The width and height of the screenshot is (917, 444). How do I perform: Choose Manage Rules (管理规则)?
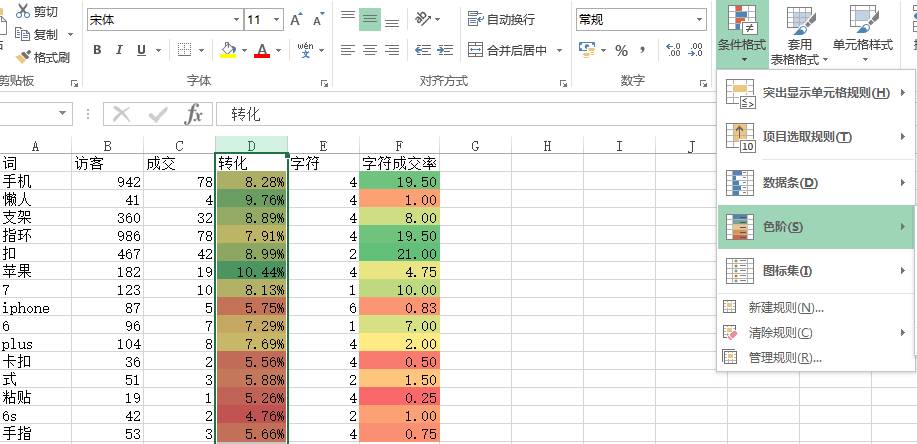point(815,357)
